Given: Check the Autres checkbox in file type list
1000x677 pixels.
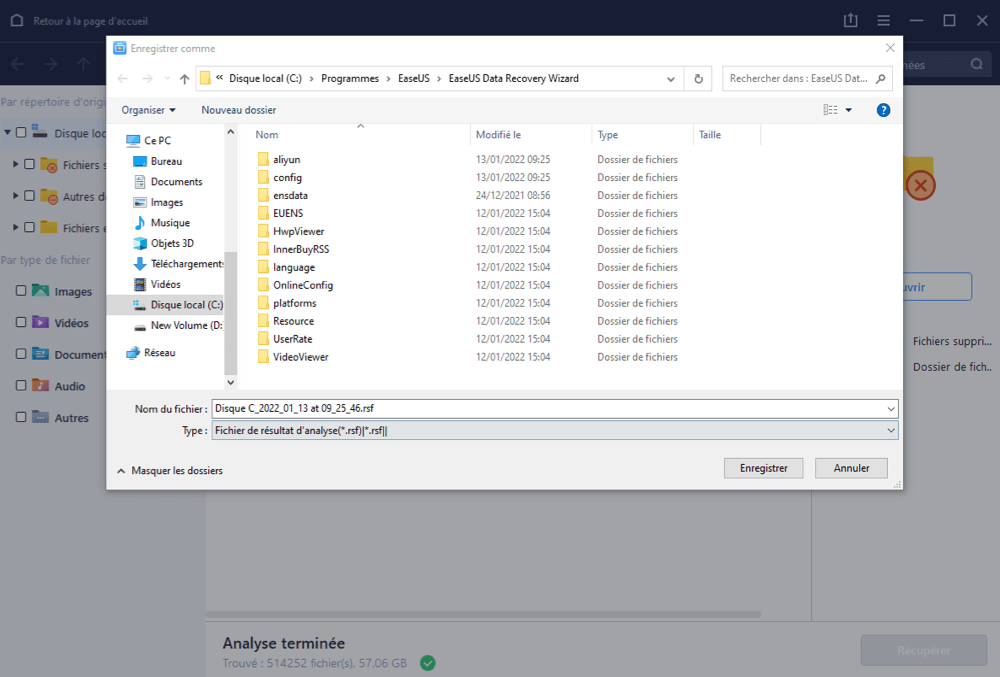Looking at the screenshot, I should pos(21,417).
